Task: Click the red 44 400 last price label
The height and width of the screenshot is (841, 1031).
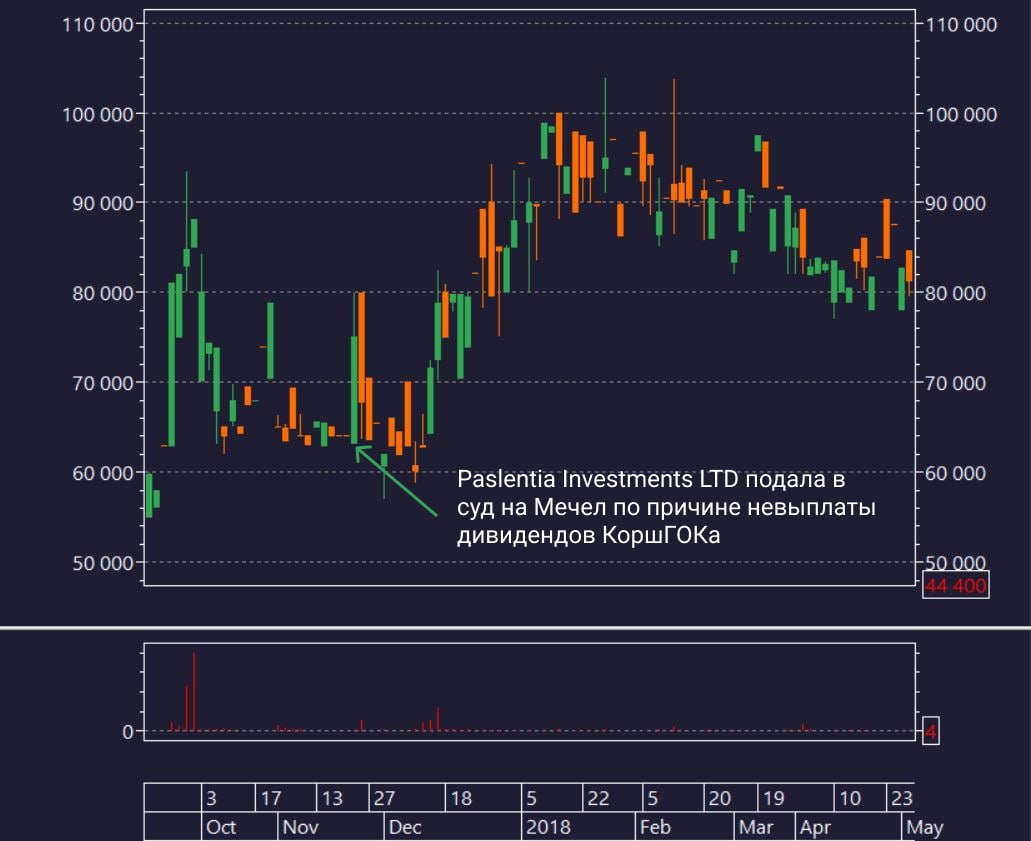Action: 956,585
